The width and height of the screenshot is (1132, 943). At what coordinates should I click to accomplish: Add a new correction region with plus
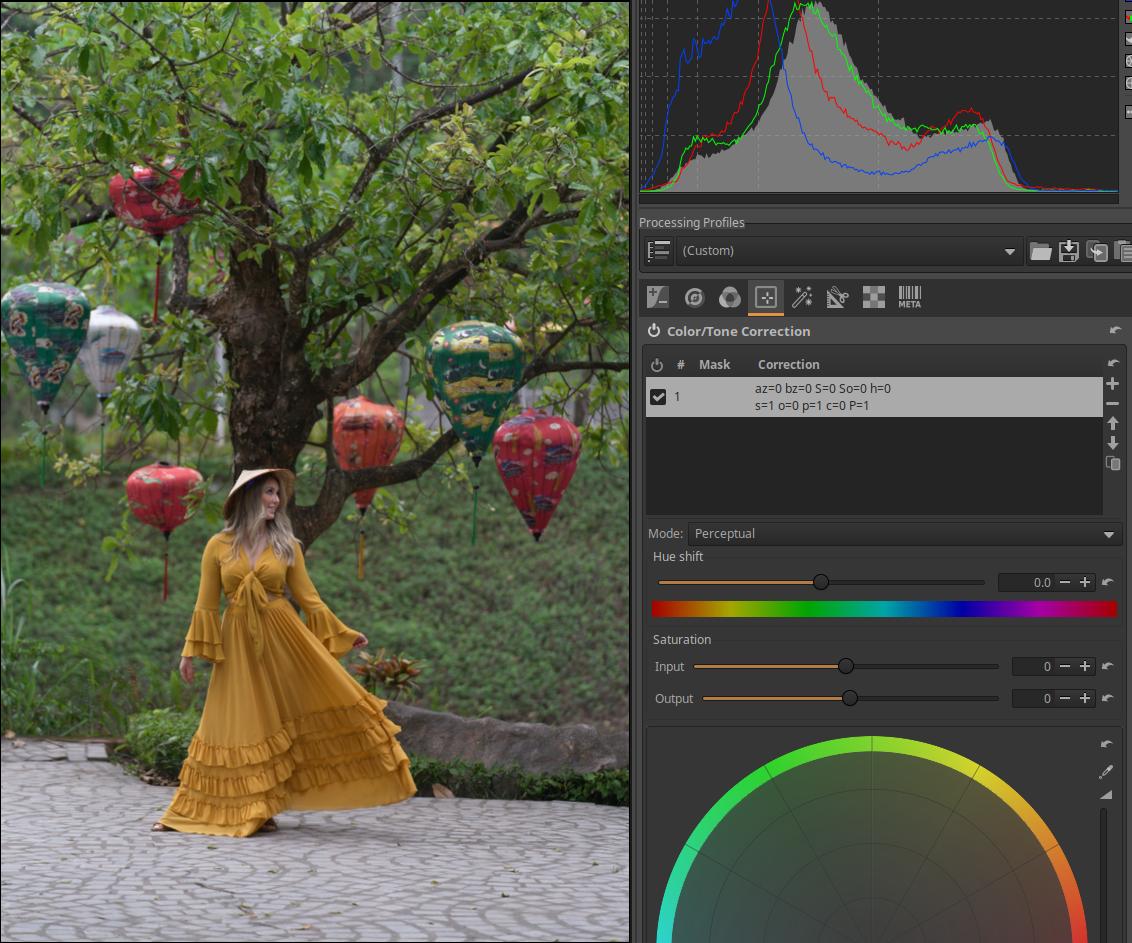coord(1112,384)
